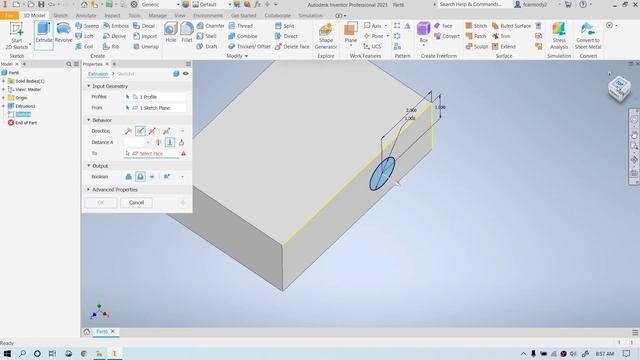Viewport: 640px width, 360px height.
Task: Open the Distance A value dropdown arrow
Action: [x=148, y=142]
